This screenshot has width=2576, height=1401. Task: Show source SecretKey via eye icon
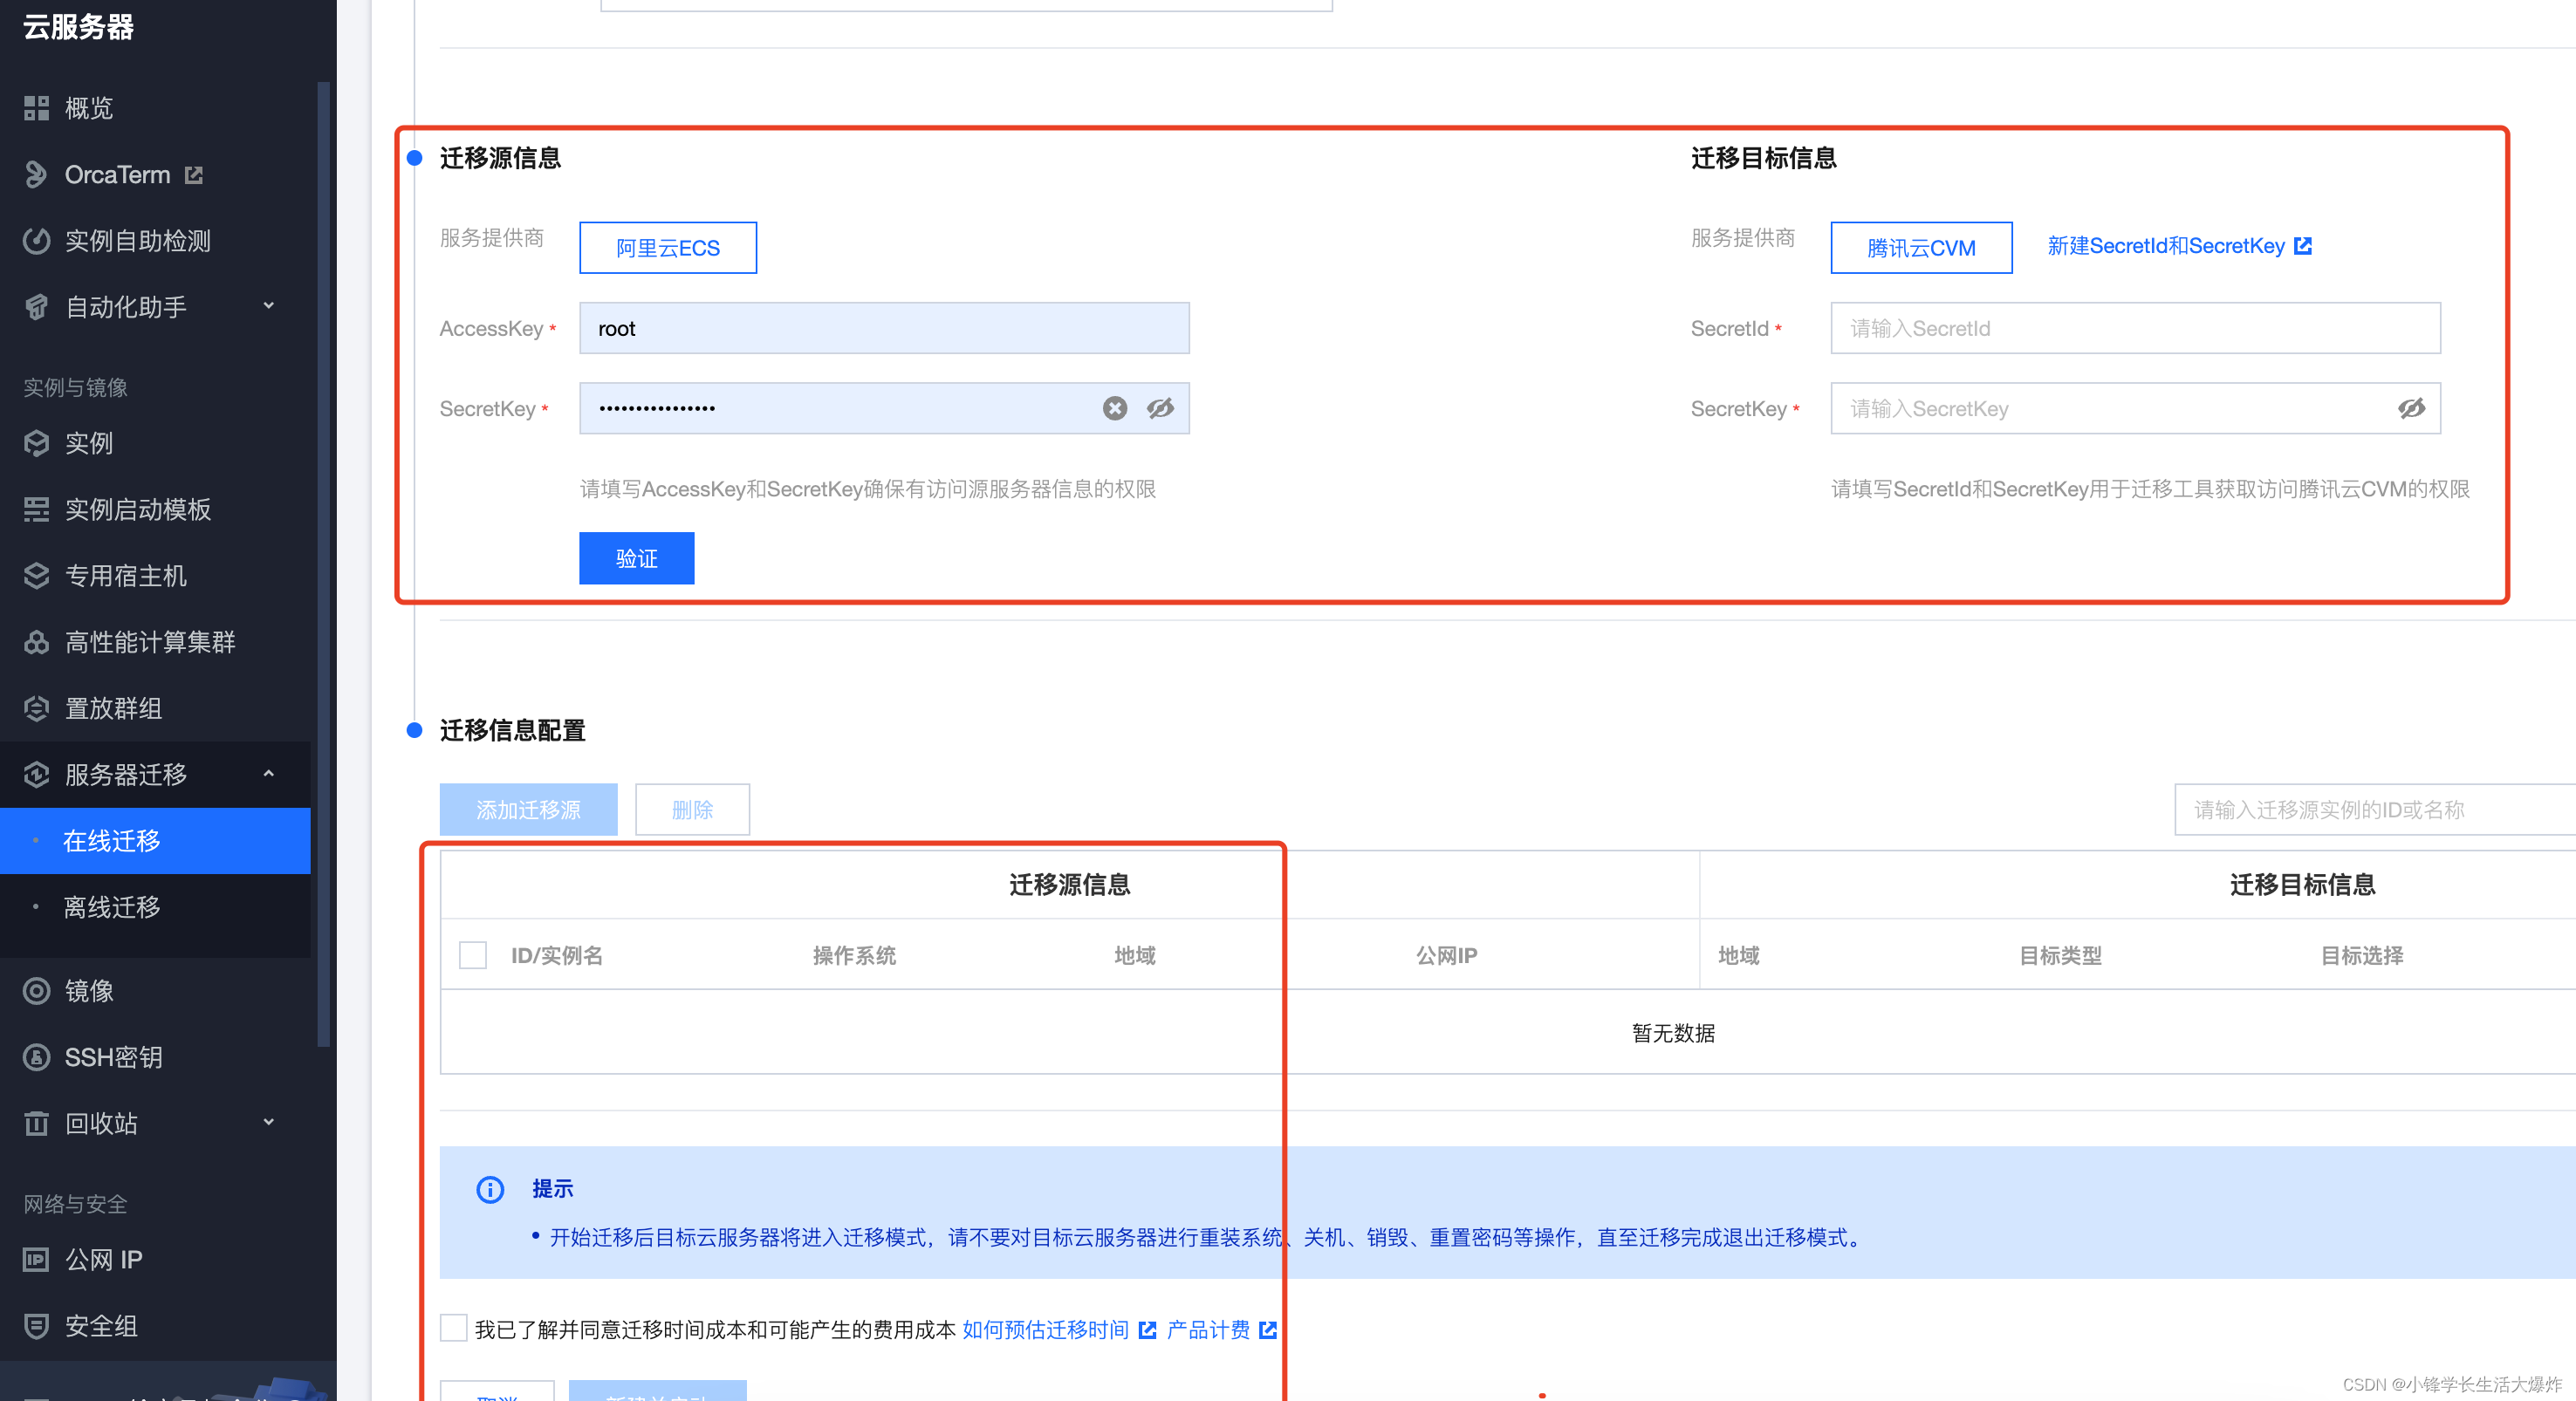click(1160, 408)
